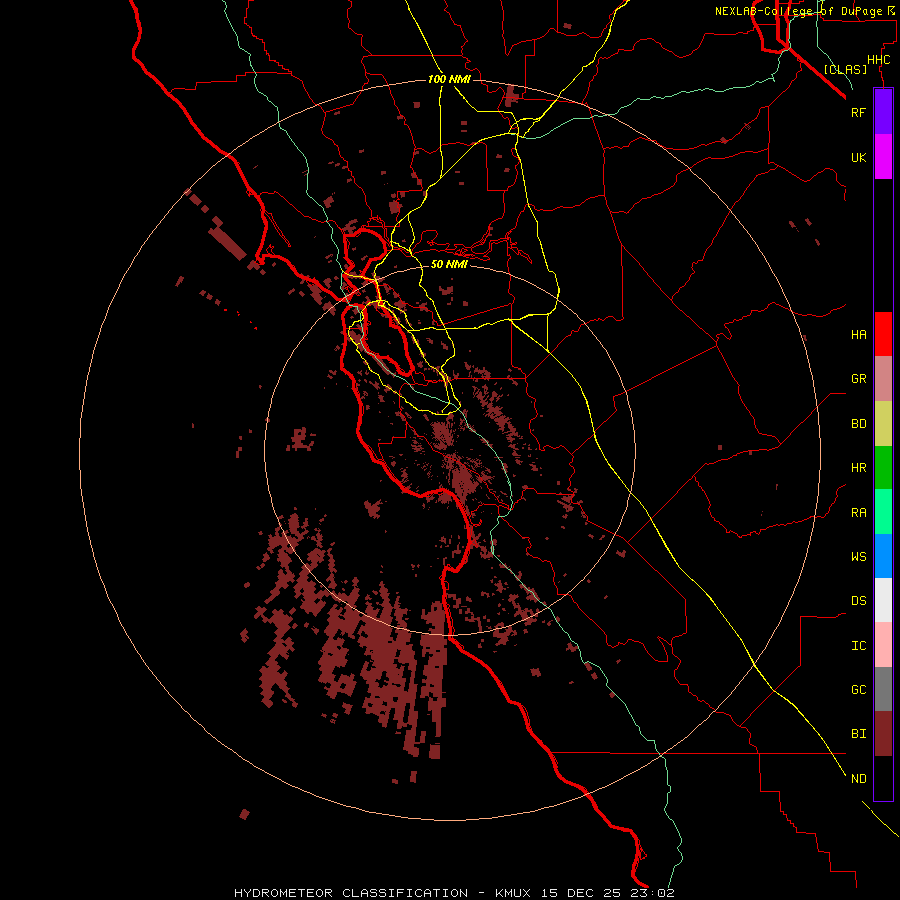Click the DS legend label
The height and width of the screenshot is (900, 900).
858,601
